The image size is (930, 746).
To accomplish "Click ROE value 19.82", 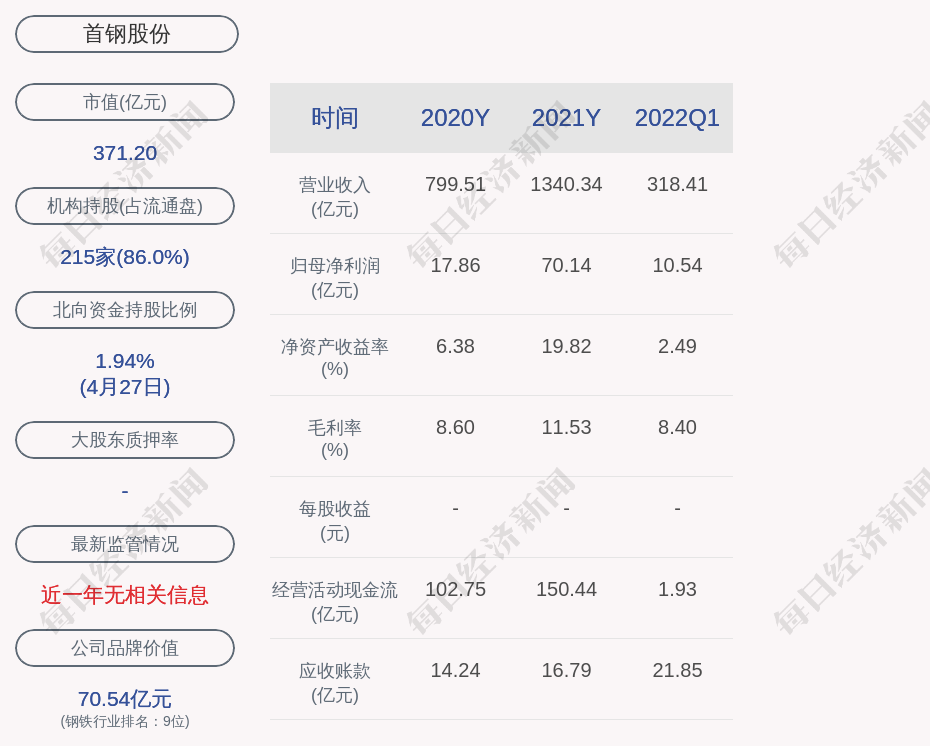I will (x=566, y=346).
